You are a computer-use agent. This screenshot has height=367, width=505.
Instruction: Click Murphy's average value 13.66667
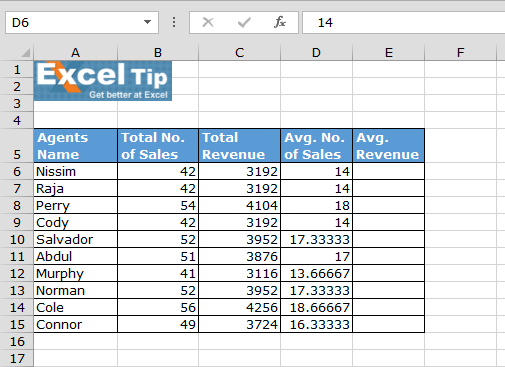(x=317, y=273)
